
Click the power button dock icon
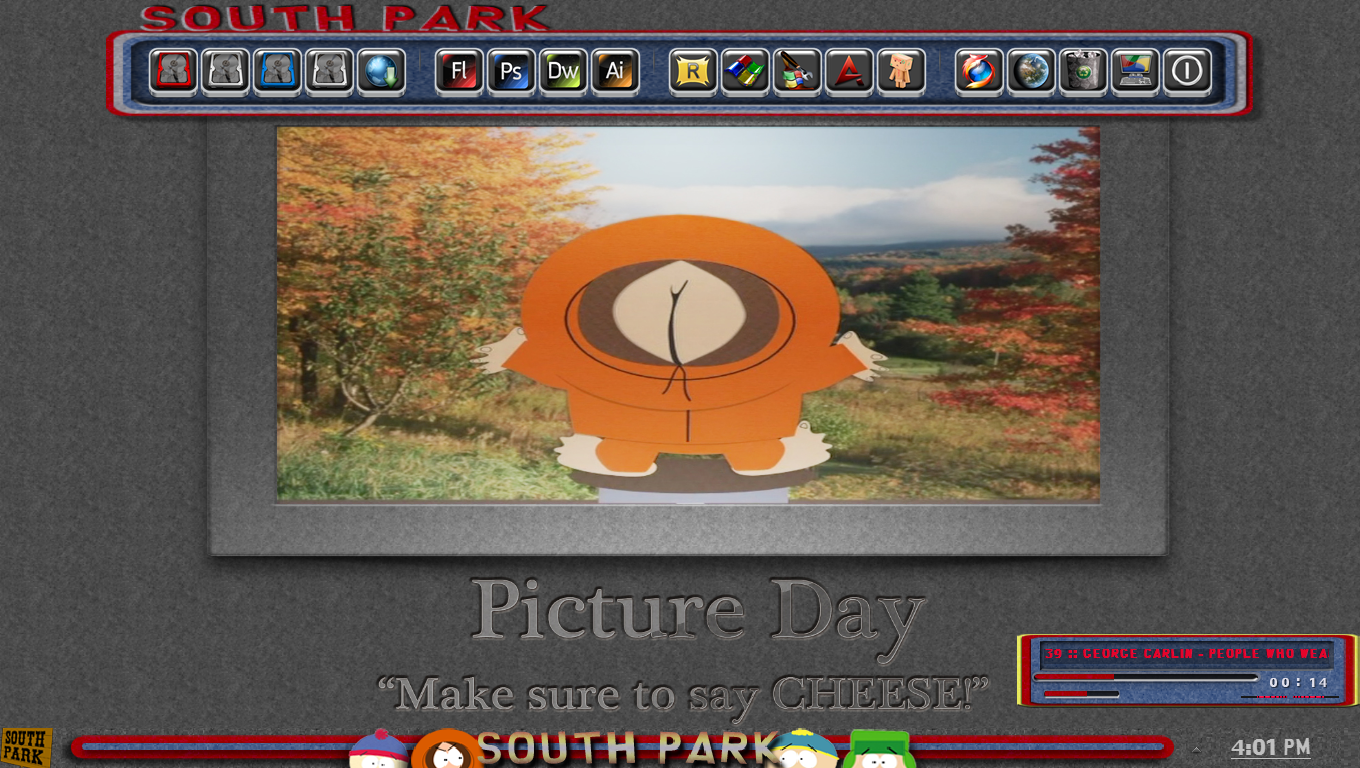tap(1188, 72)
